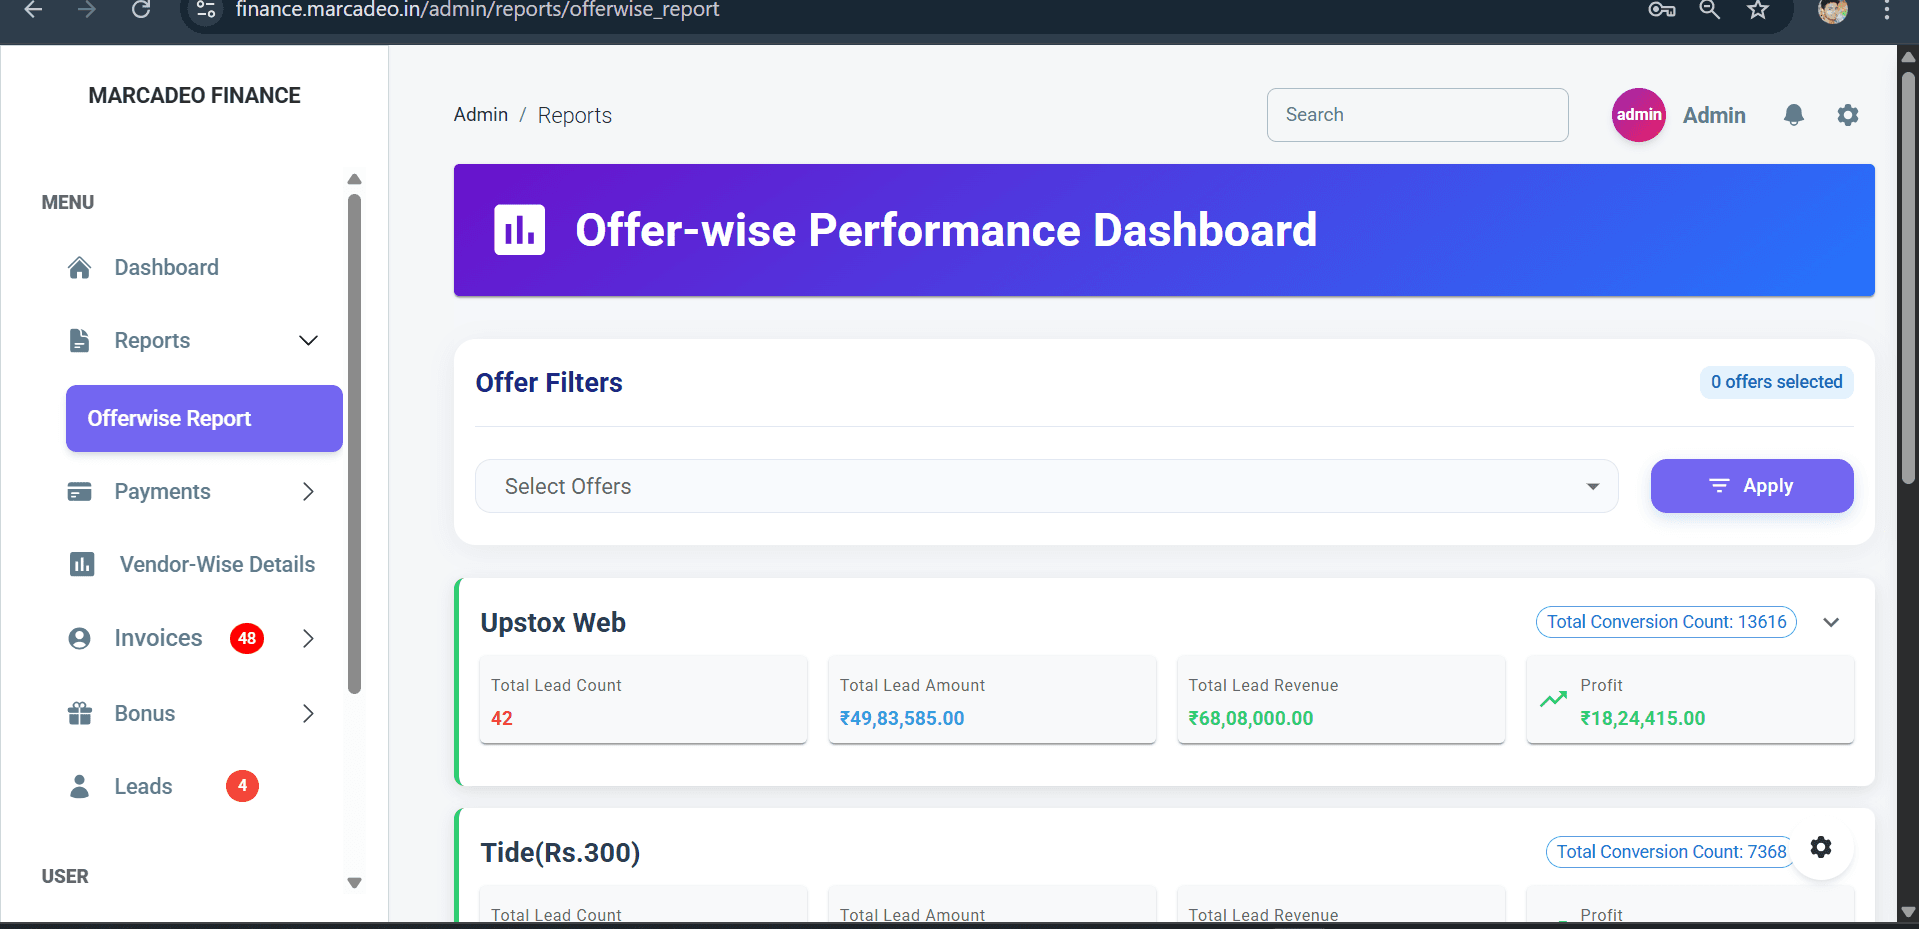Image resolution: width=1919 pixels, height=929 pixels.
Task: Click the admin avatar badge
Action: pos(1638,114)
